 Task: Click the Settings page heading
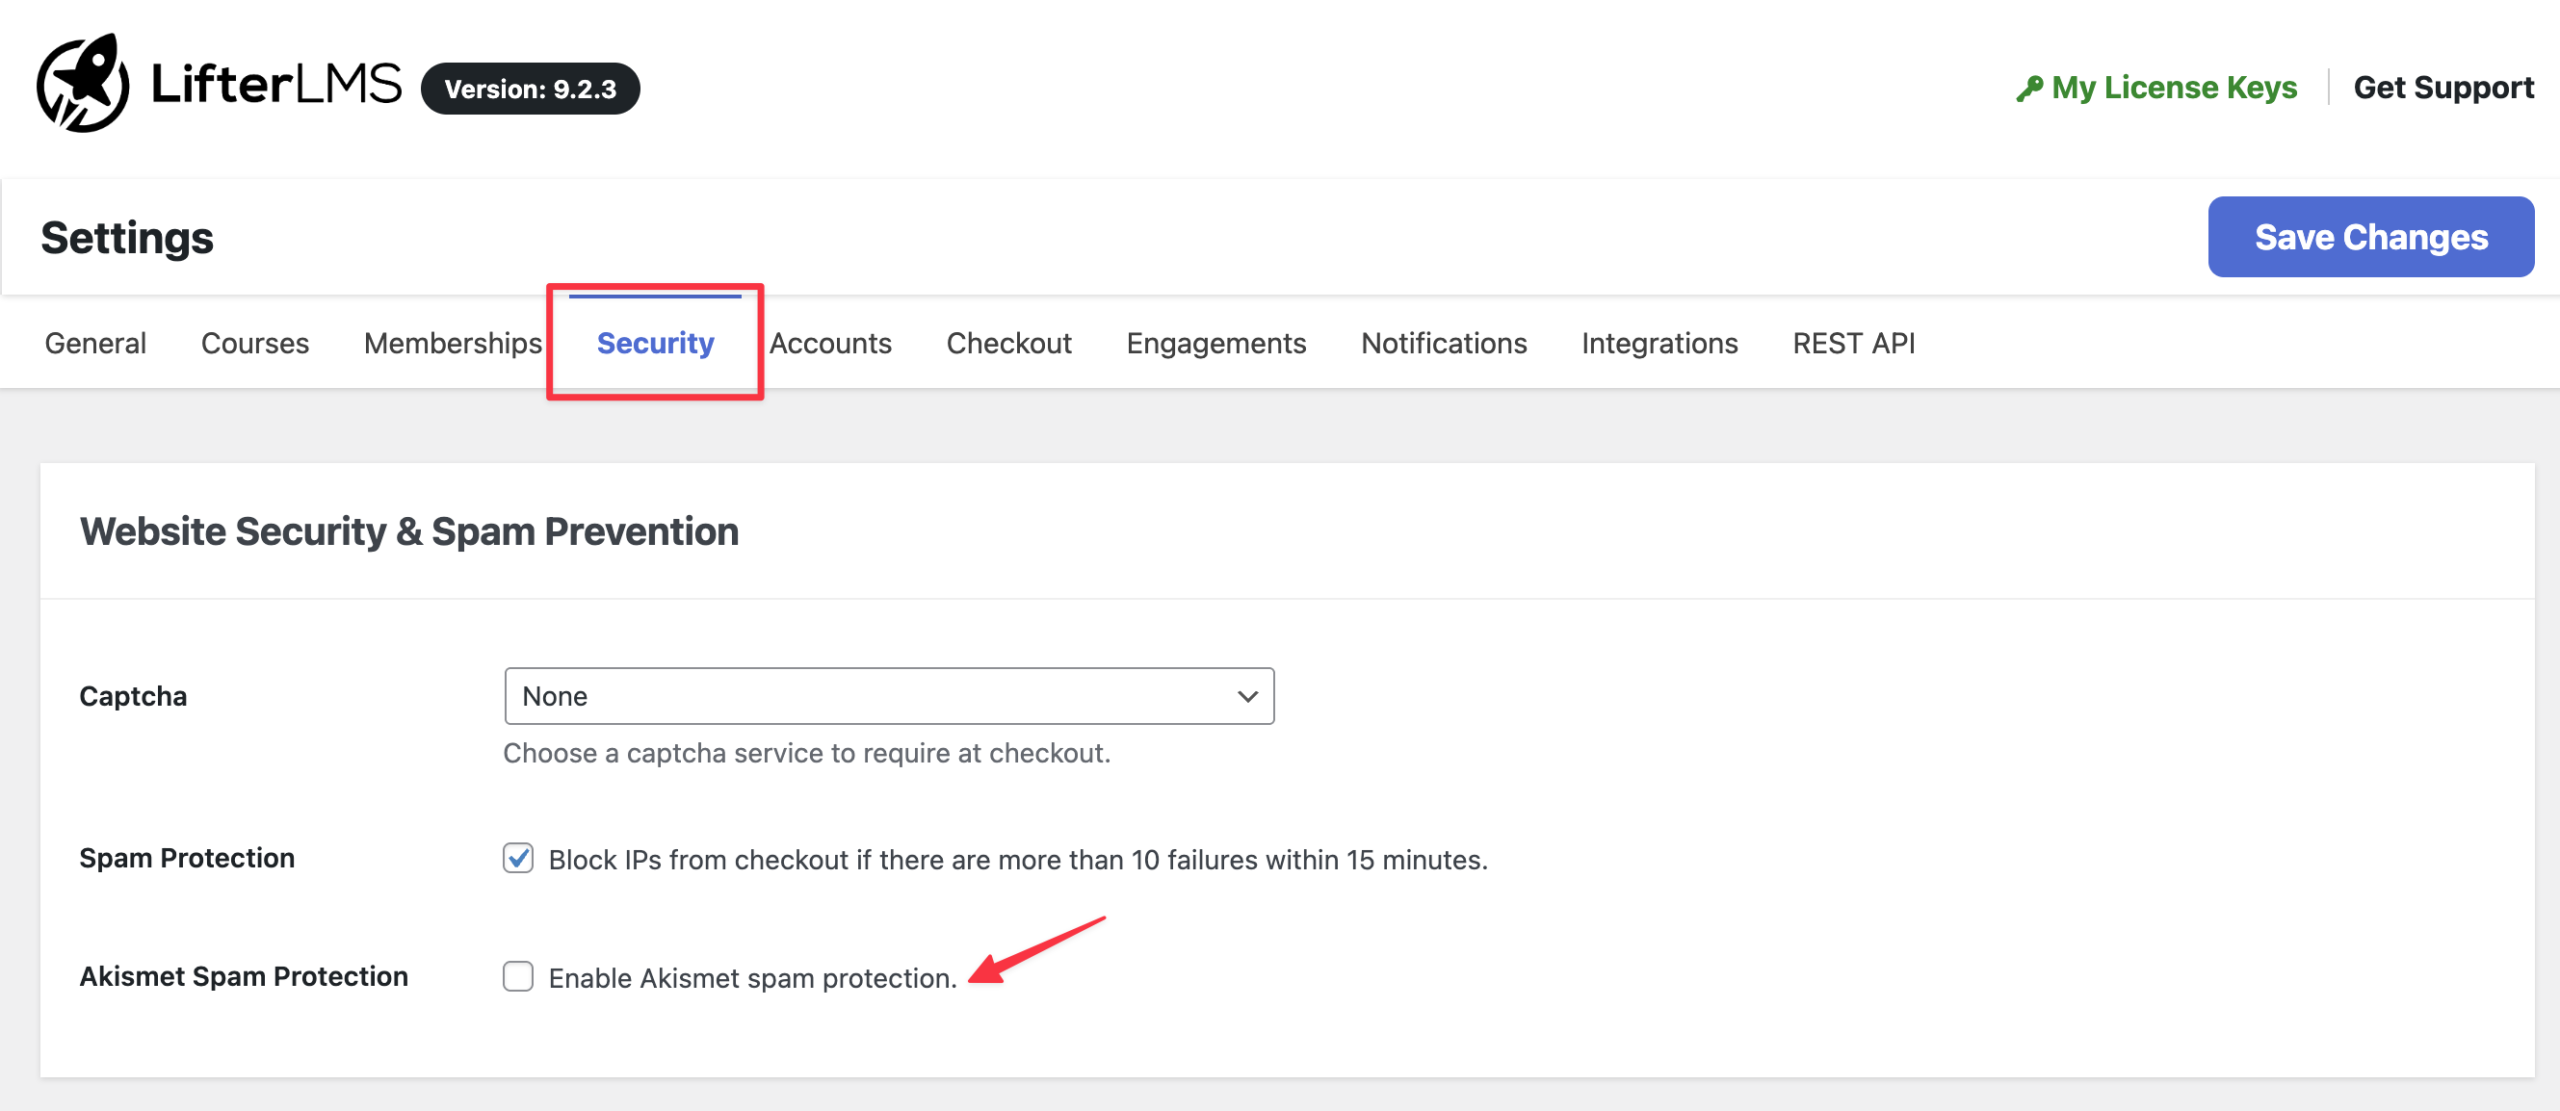tap(127, 238)
